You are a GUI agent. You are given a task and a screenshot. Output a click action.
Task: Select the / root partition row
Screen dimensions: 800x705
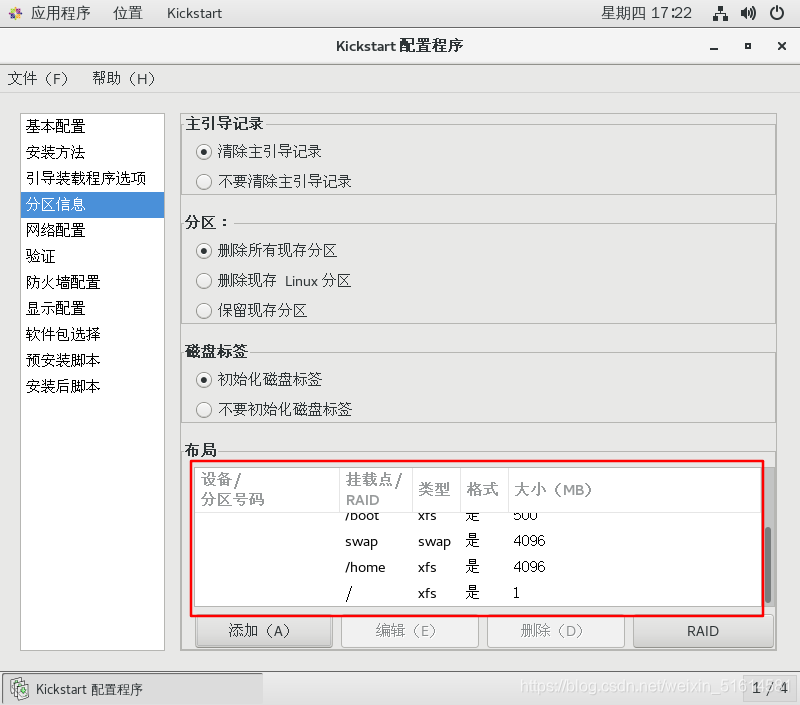coord(478,593)
